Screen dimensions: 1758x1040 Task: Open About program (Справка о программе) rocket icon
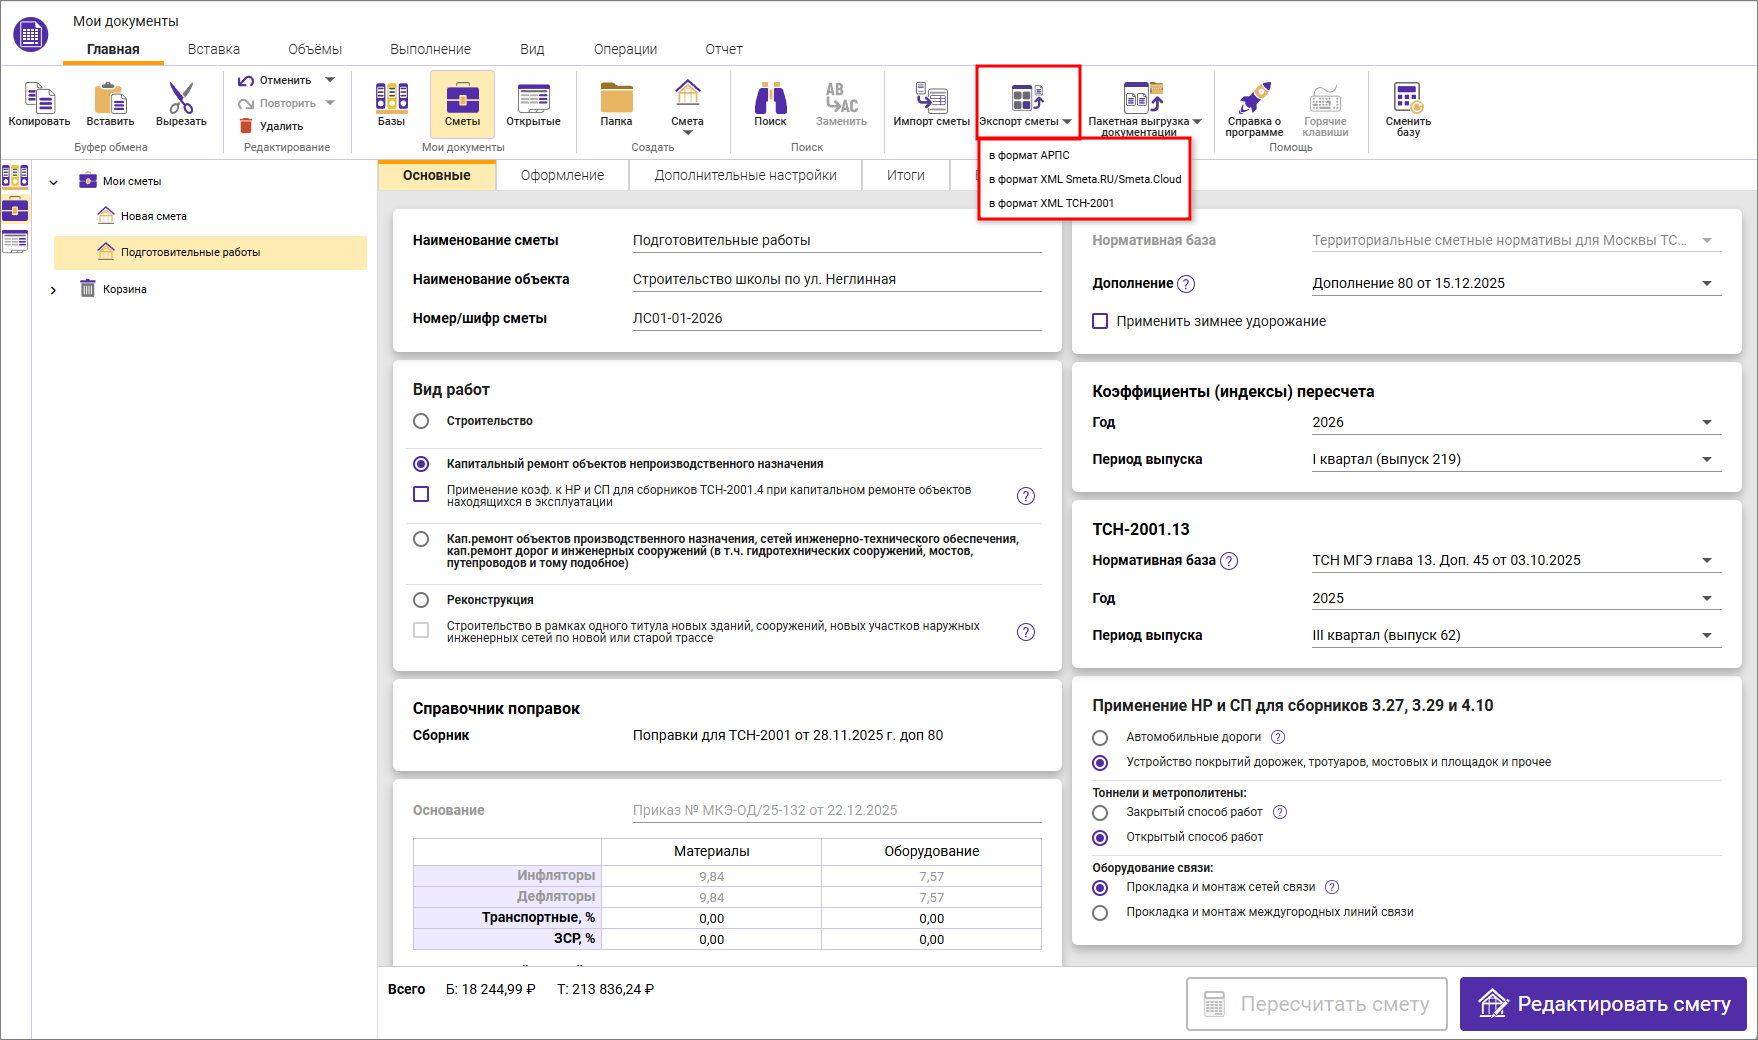pos(1254,99)
